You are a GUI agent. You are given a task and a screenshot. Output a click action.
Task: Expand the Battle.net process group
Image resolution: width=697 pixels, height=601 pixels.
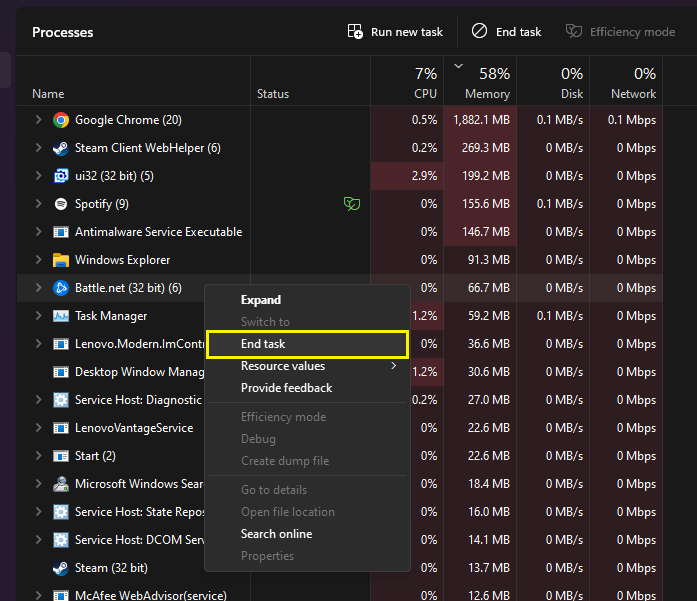[39, 288]
